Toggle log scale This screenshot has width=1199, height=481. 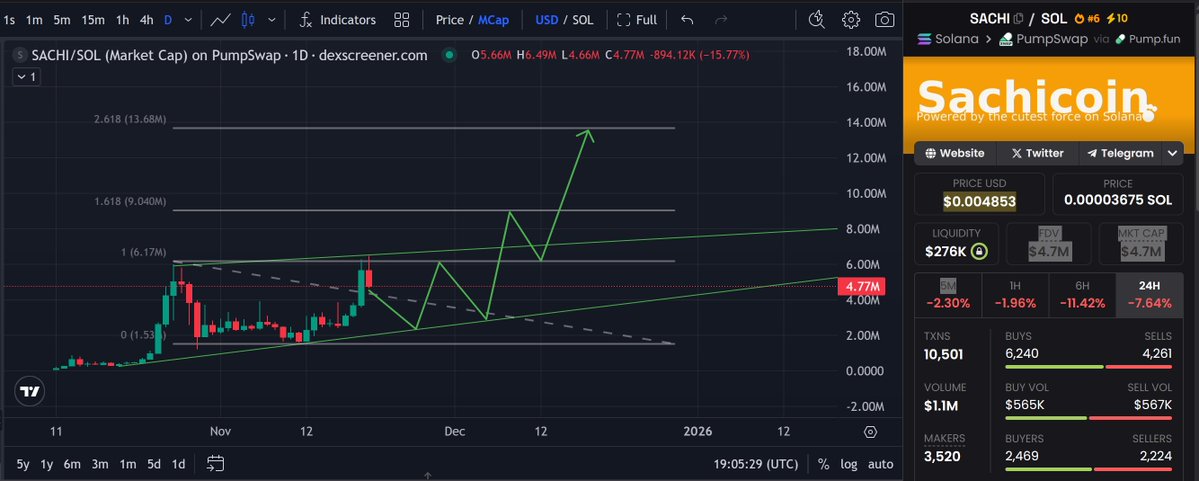pyautogui.click(x=849, y=463)
